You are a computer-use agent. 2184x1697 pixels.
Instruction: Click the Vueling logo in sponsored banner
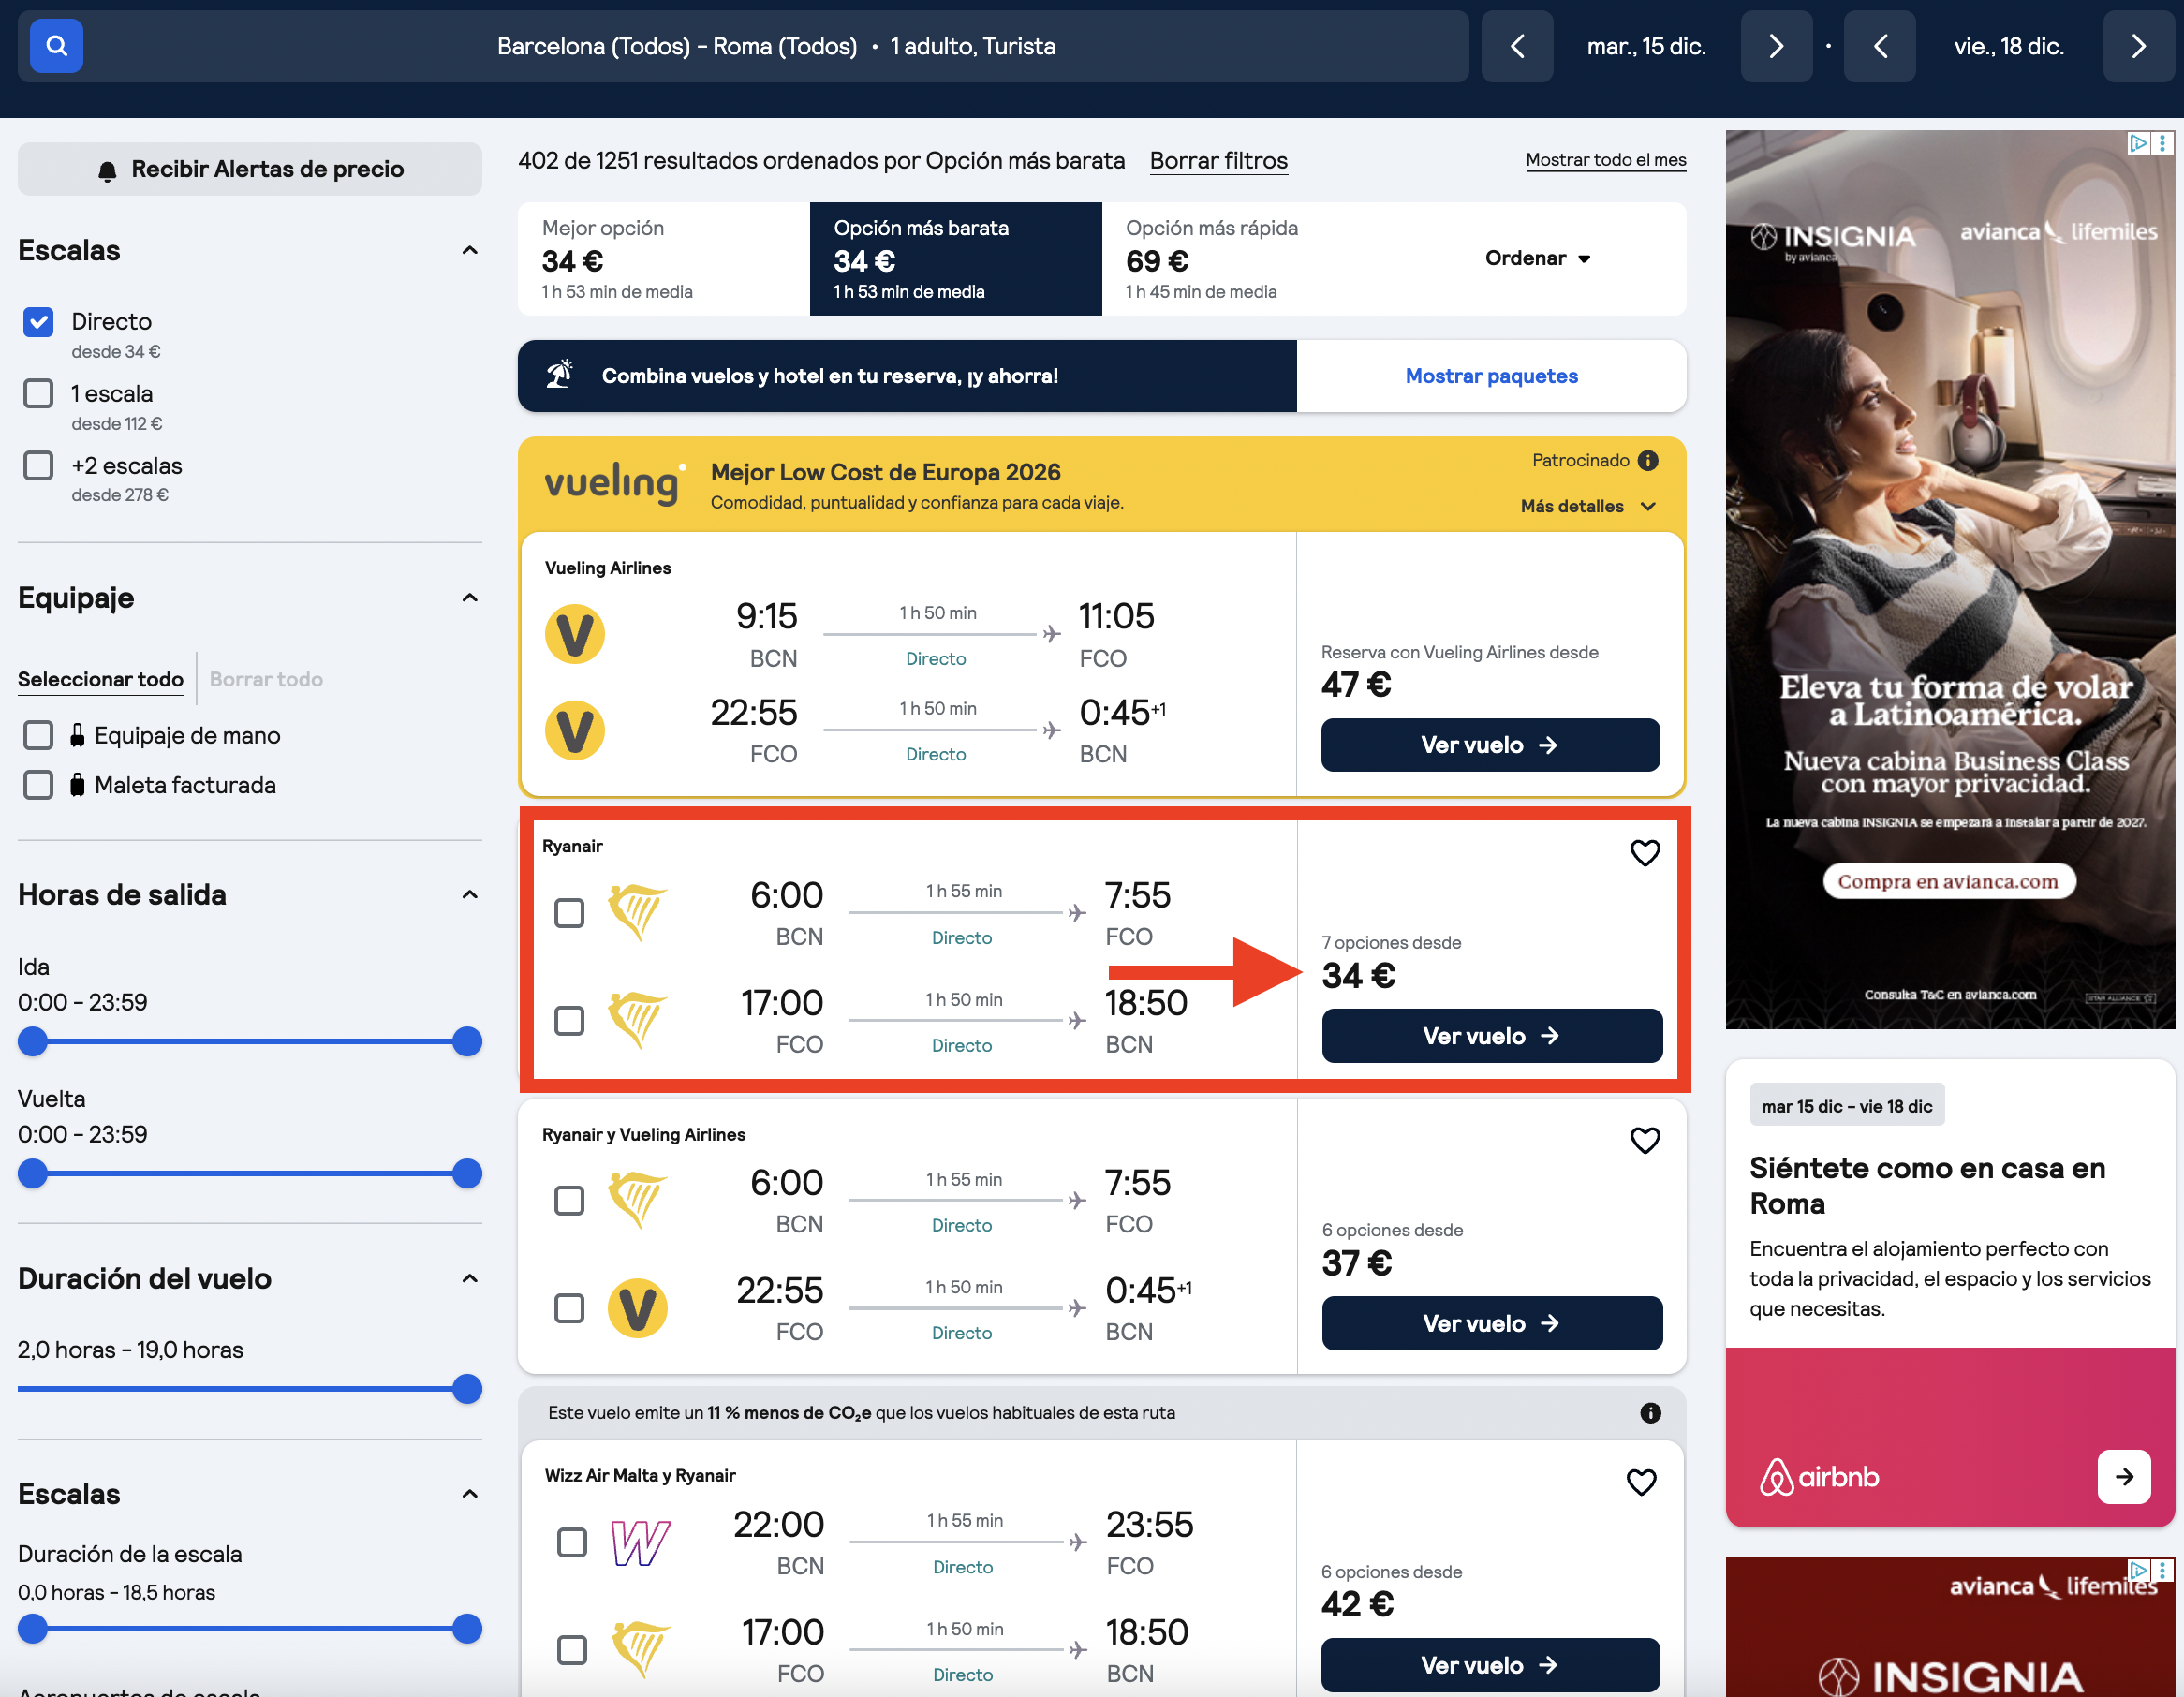click(x=614, y=483)
